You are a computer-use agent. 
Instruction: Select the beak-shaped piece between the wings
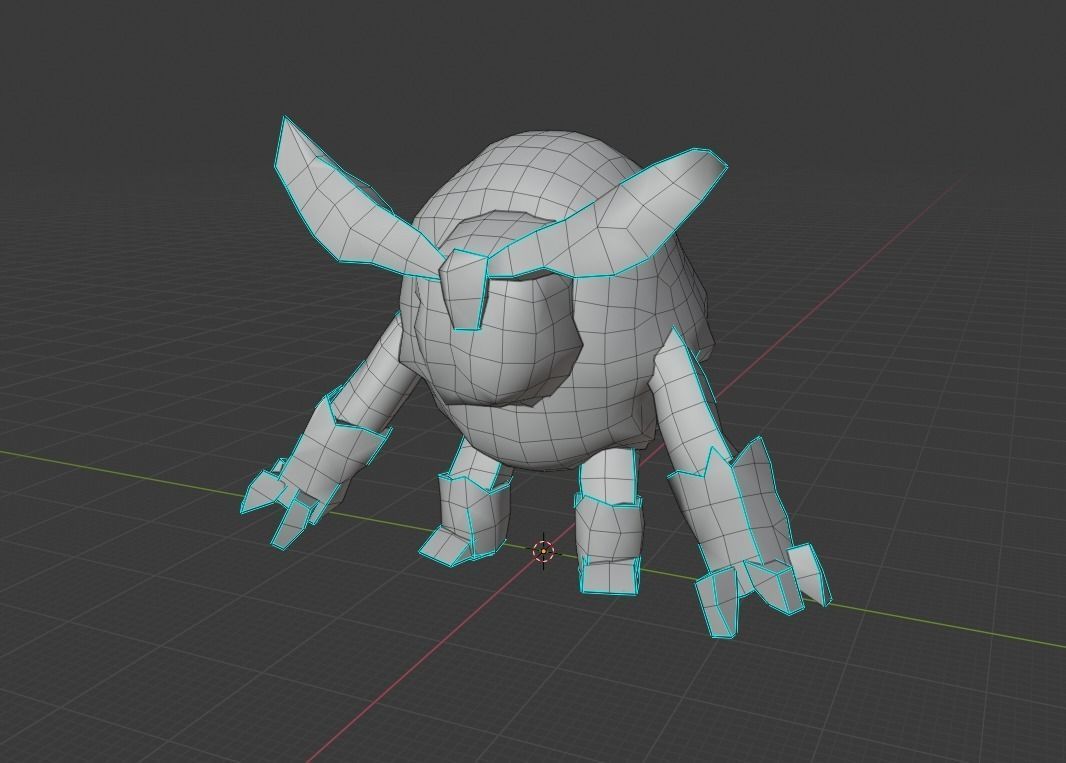[464, 290]
